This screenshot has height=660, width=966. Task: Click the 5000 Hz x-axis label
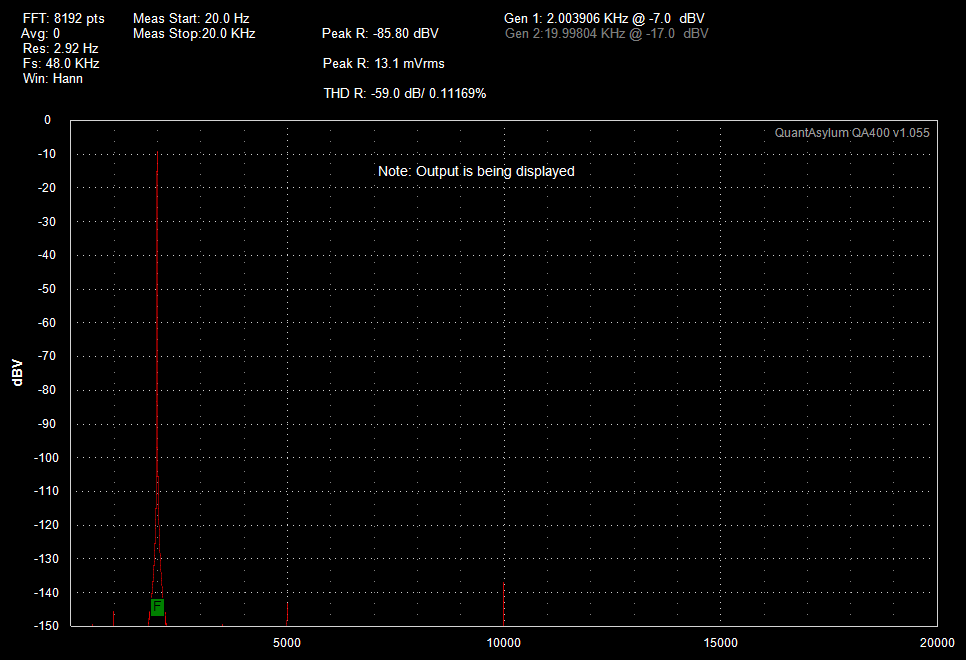[x=286, y=643]
